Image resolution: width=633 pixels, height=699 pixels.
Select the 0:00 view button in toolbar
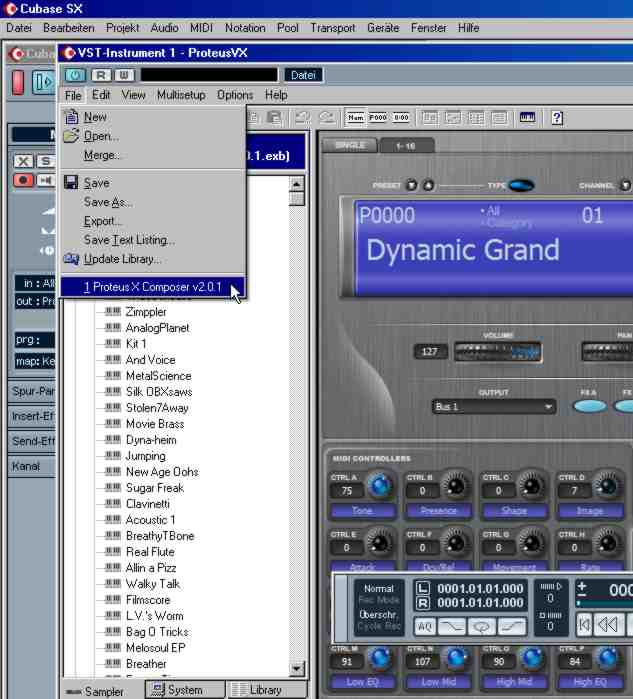click(x=401, y=118)
